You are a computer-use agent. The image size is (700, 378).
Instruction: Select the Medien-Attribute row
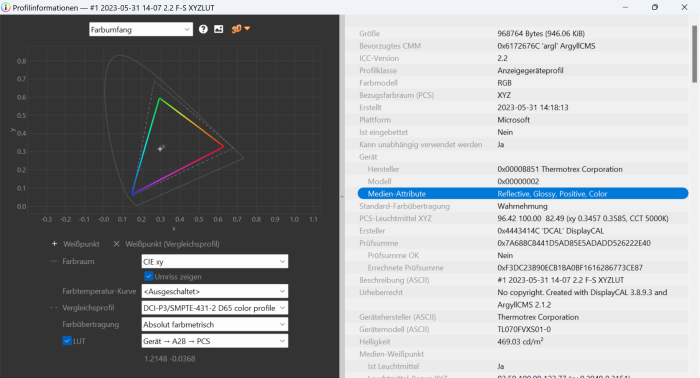(x=523, y=194)
